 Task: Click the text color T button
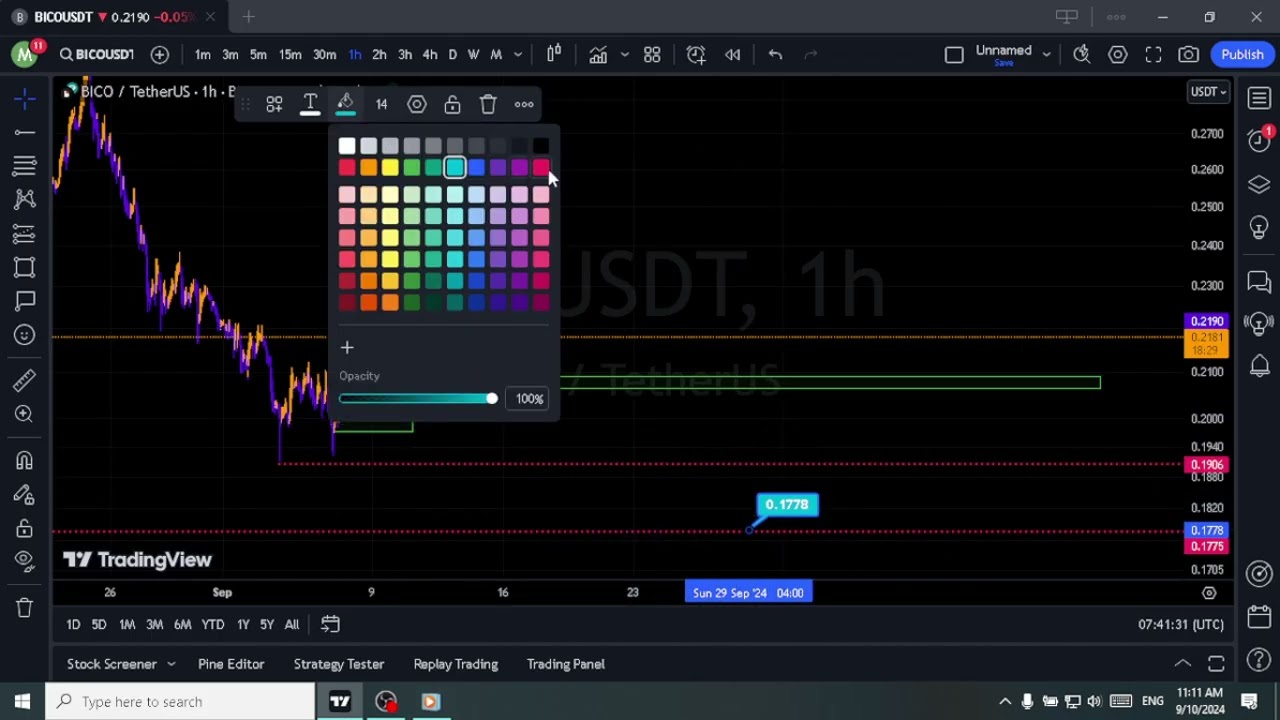tap(310, 104)
